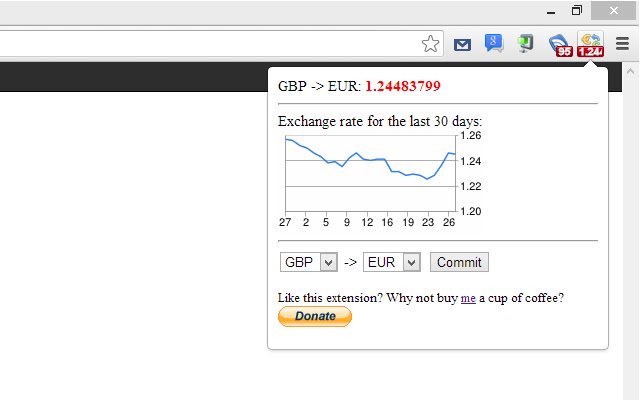Open the Chrome hamburger menu

[622, 43]
